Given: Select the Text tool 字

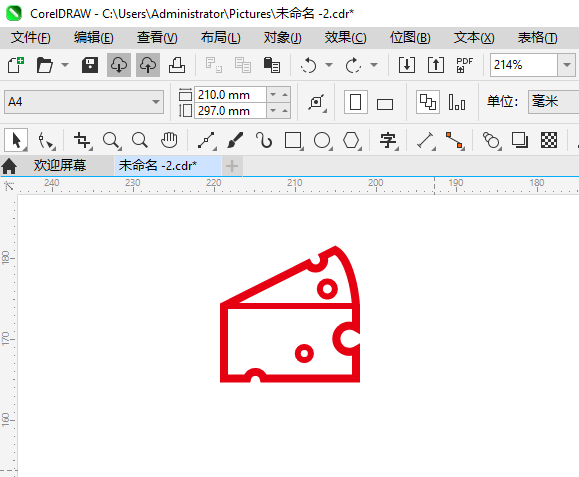Looking at the screenshot, I should 388,141.
